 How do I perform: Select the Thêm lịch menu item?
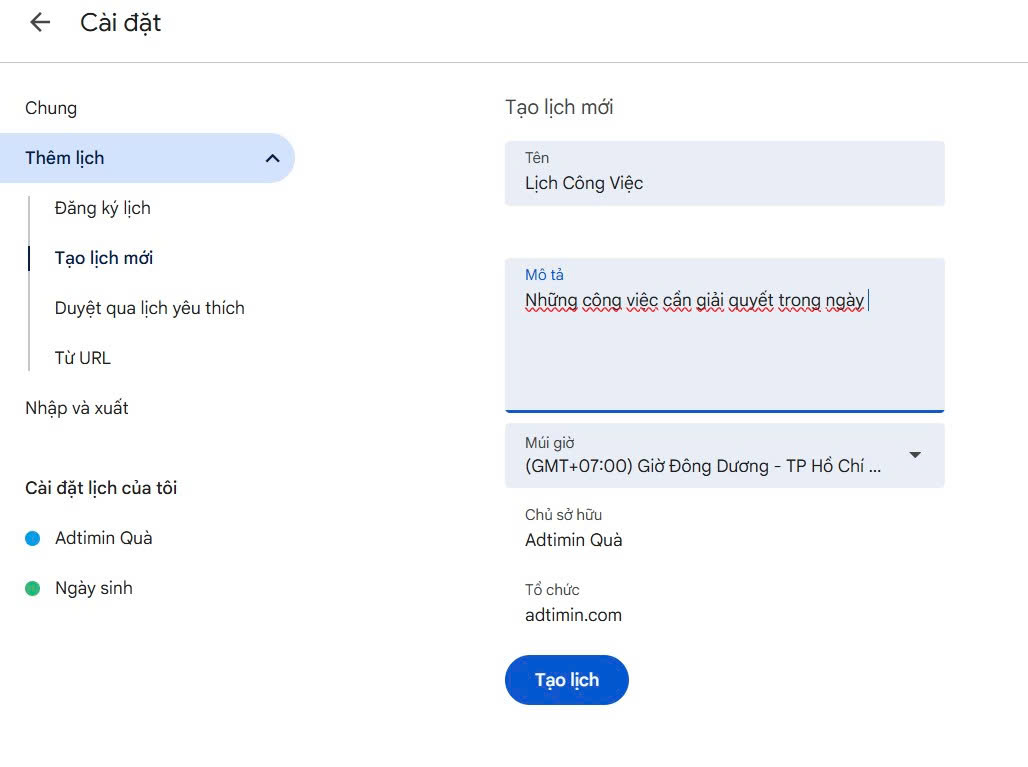65,158
